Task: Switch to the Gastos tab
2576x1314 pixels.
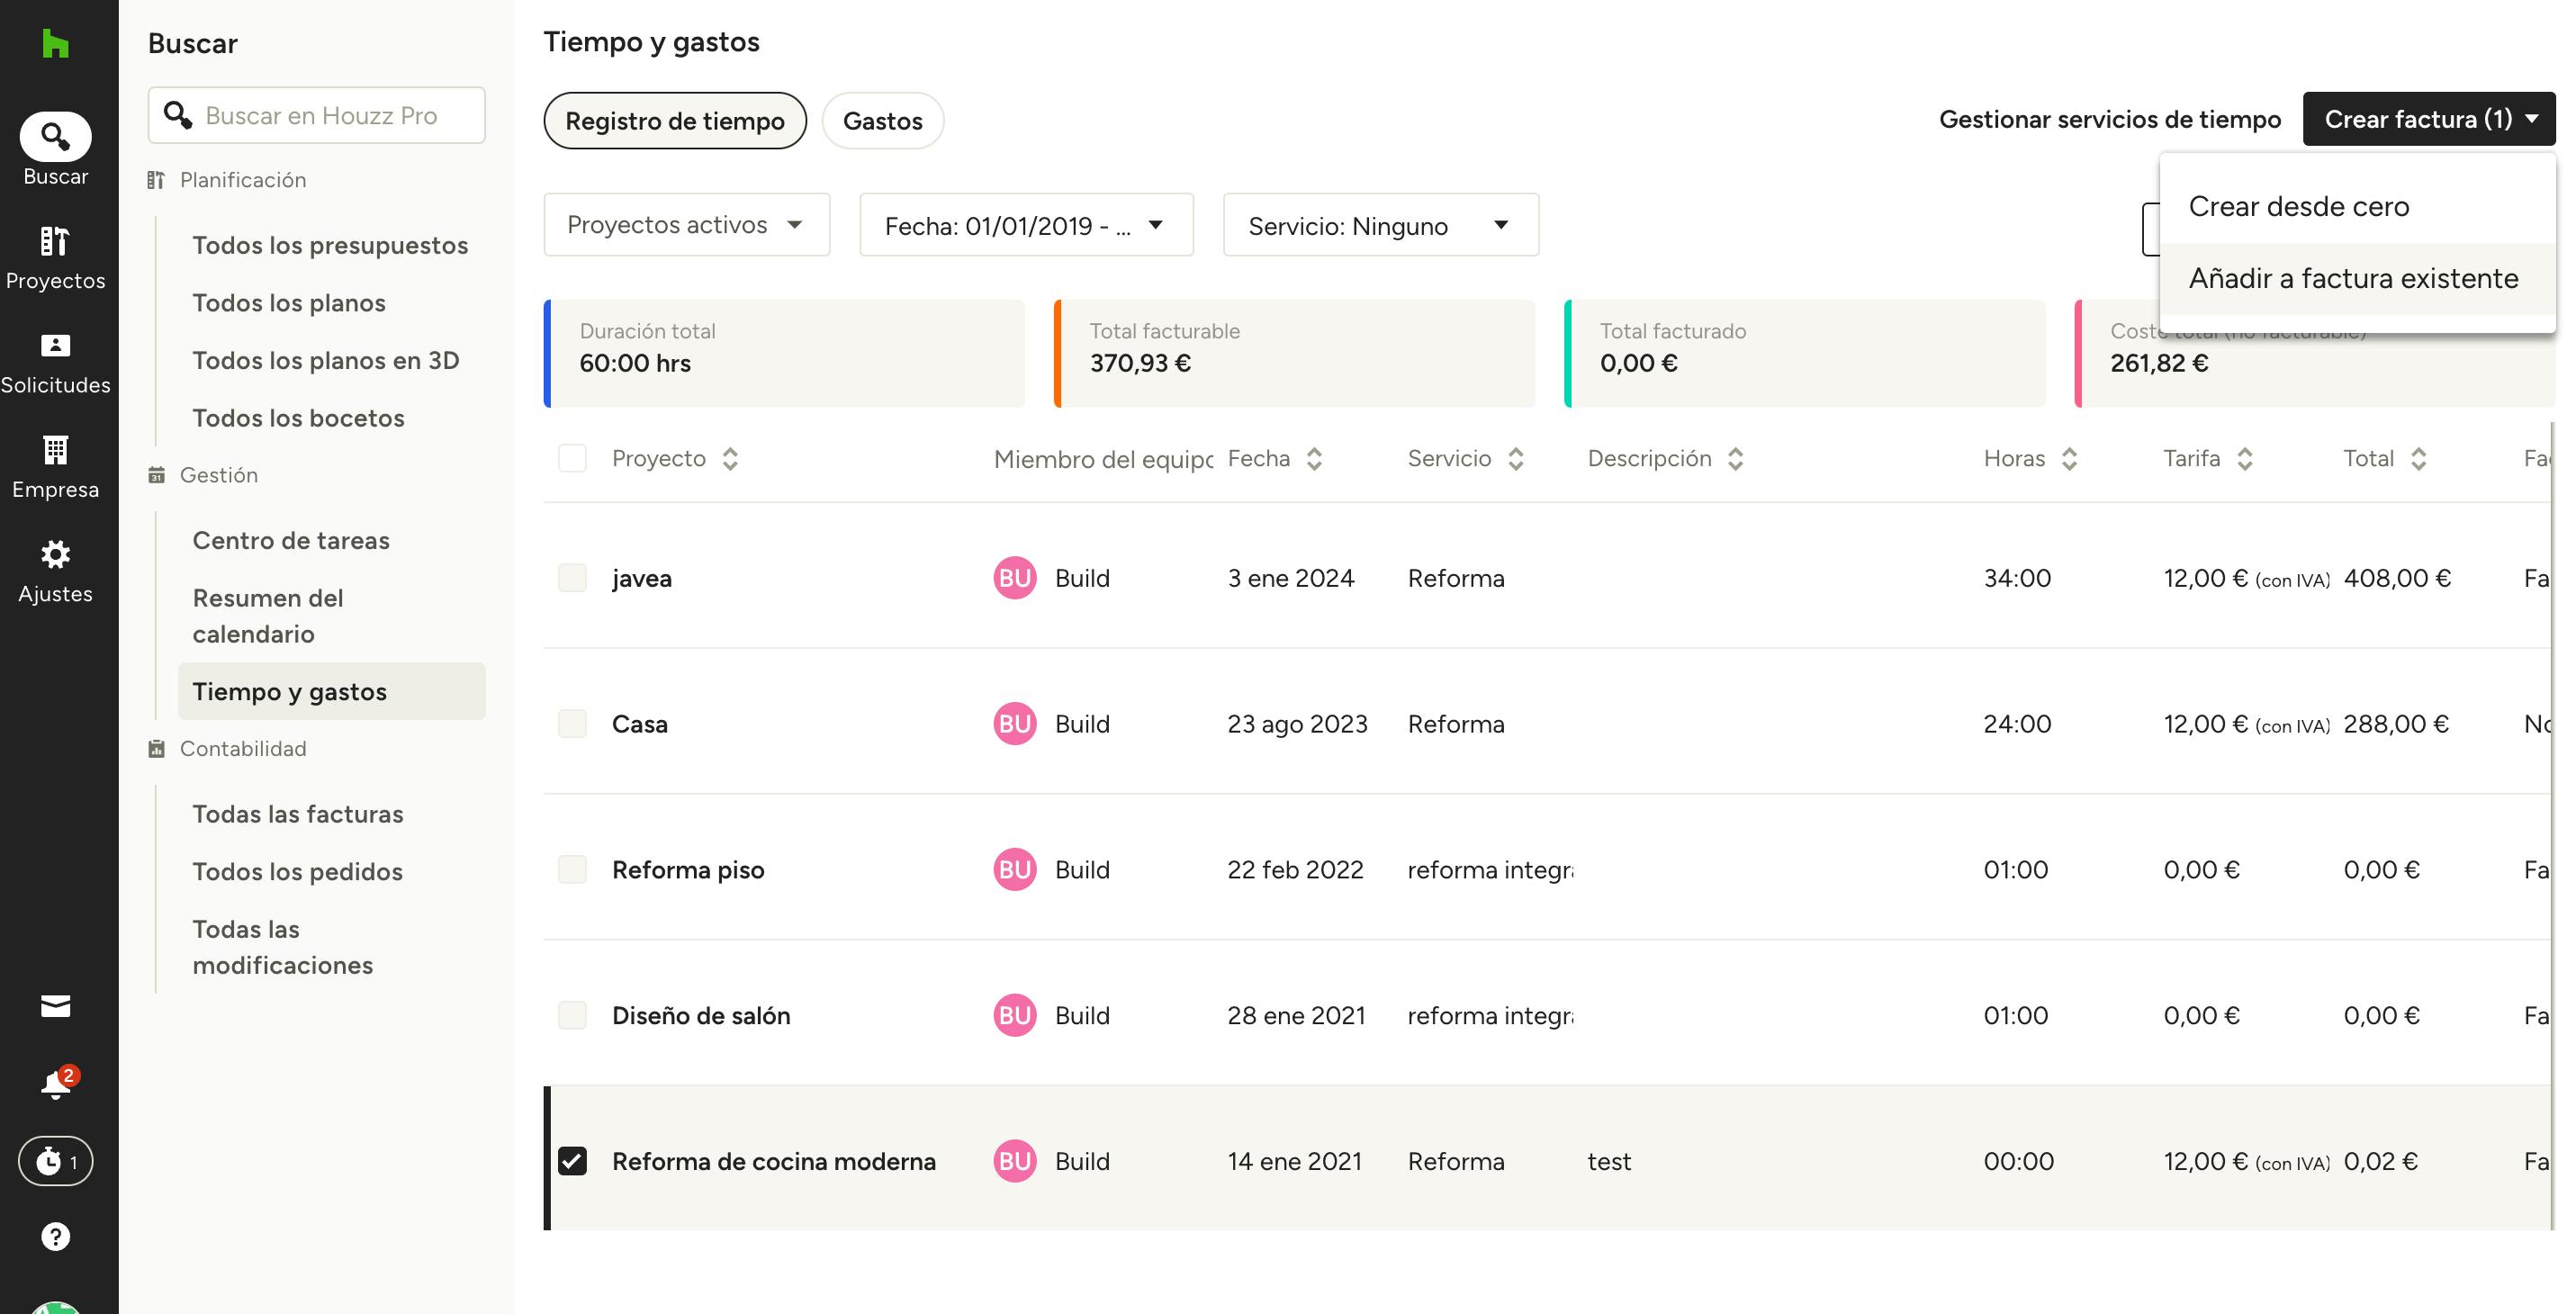Action: 882,121
